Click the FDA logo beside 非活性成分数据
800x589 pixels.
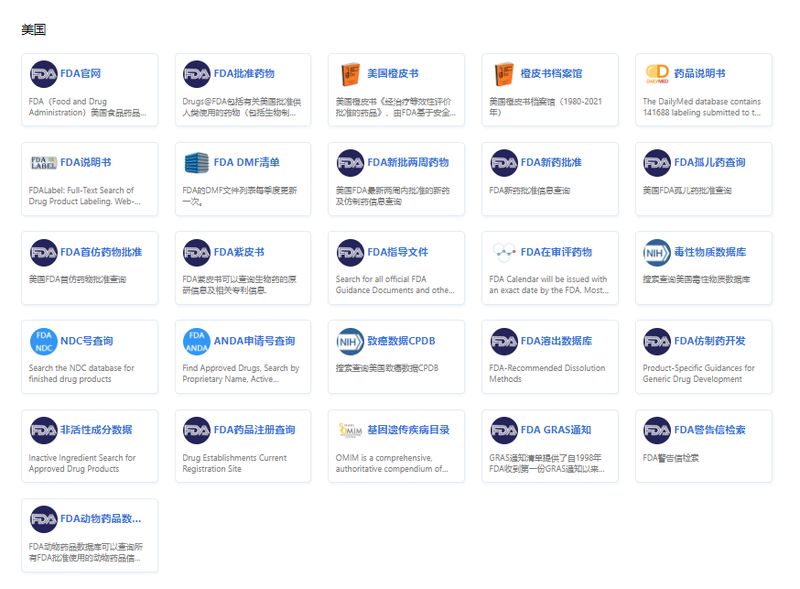[x=43, y=430]
